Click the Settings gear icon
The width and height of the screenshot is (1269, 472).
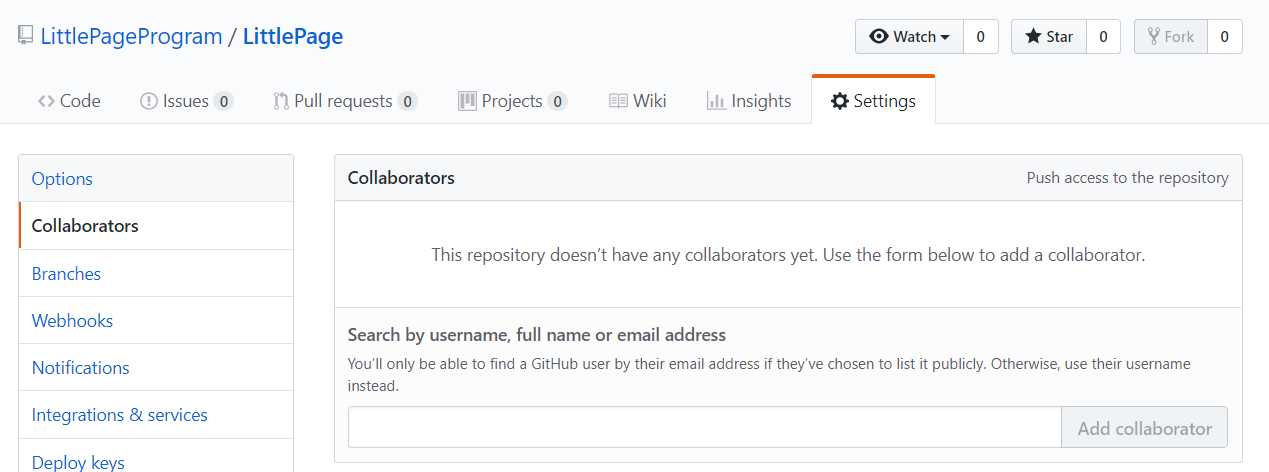840,101
